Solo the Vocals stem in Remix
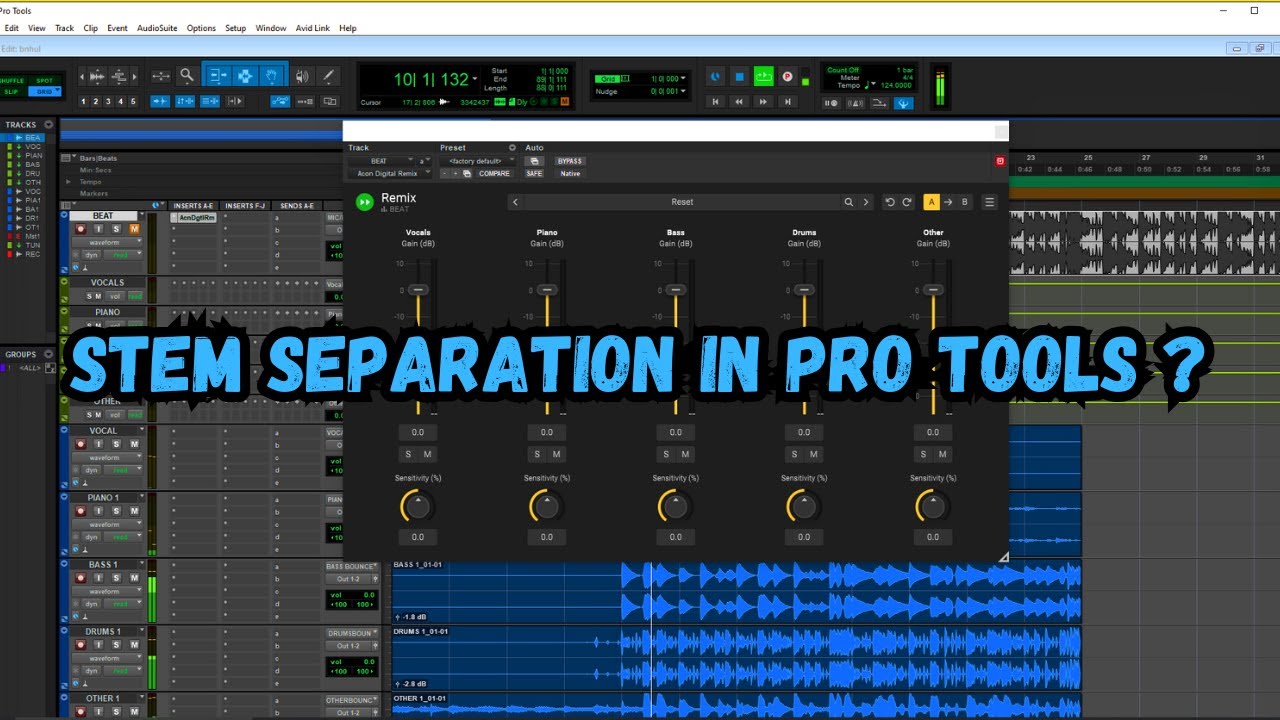The image size is (1280, 720). (408, 454)
